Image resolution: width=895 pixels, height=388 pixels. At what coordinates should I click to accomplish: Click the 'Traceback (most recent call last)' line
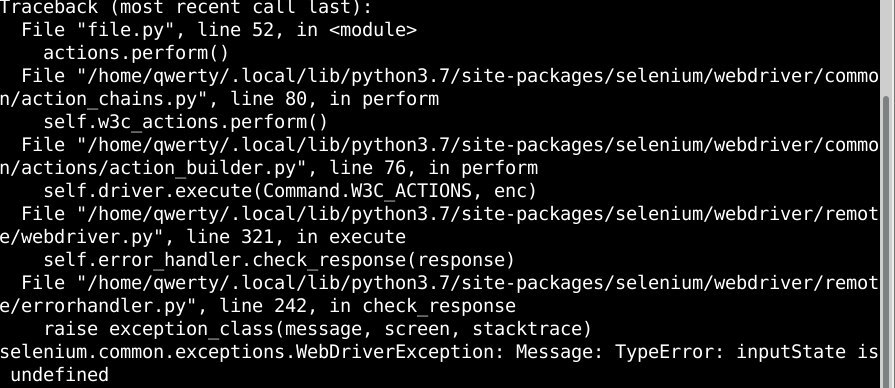186,7
